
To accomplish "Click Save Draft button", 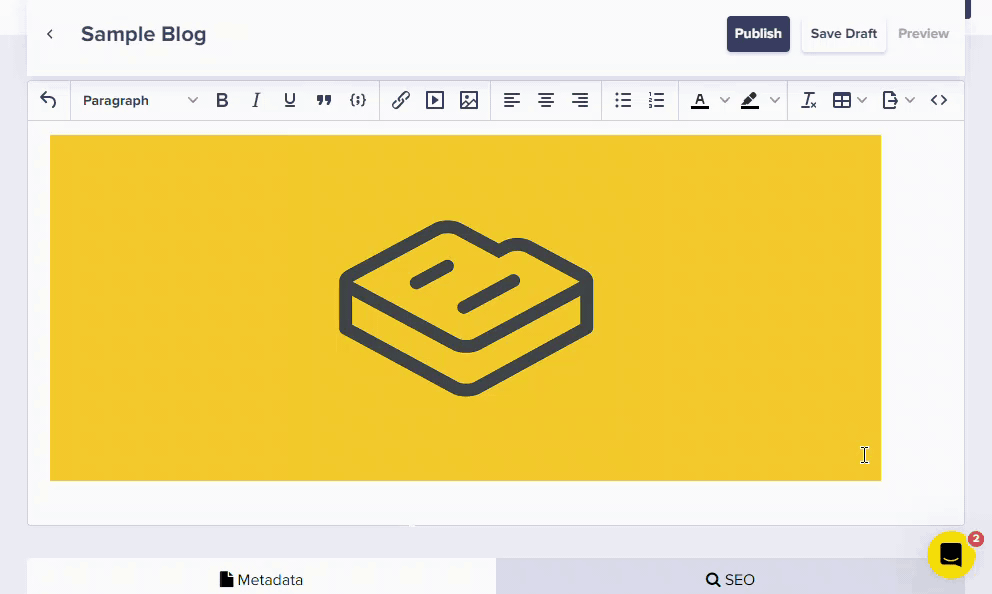I will click(843, 34).
